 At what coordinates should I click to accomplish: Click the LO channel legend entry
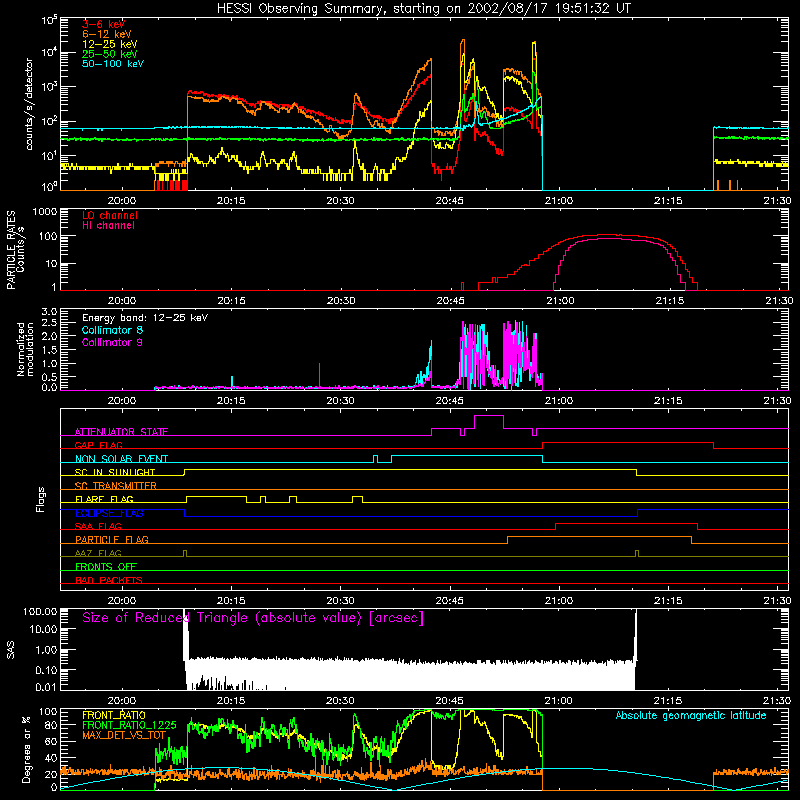pos(110,215)
